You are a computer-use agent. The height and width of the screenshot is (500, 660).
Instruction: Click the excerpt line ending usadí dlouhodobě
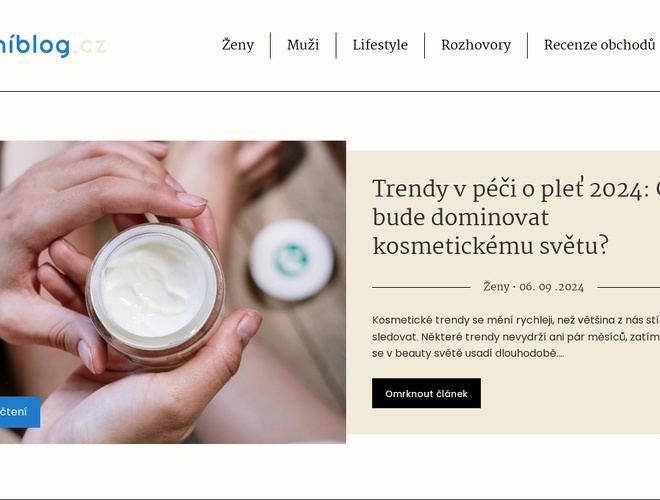(x=468, y=353)
